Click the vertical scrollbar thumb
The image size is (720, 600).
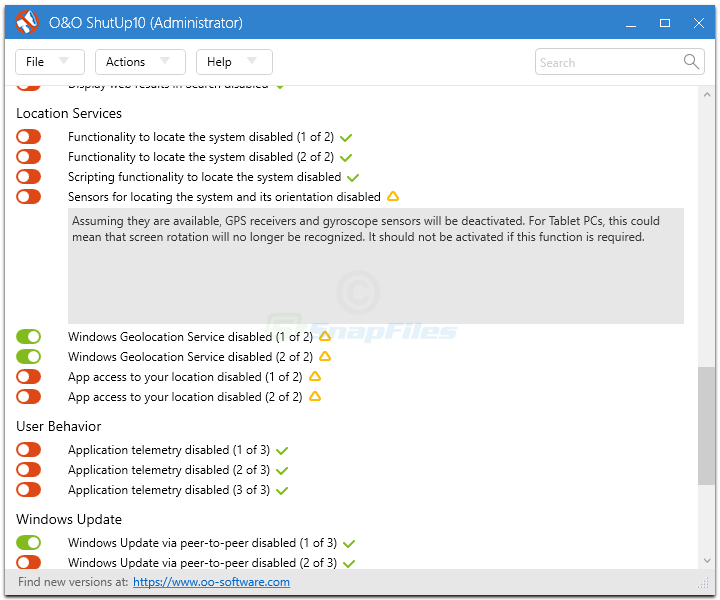click(706, 425)
